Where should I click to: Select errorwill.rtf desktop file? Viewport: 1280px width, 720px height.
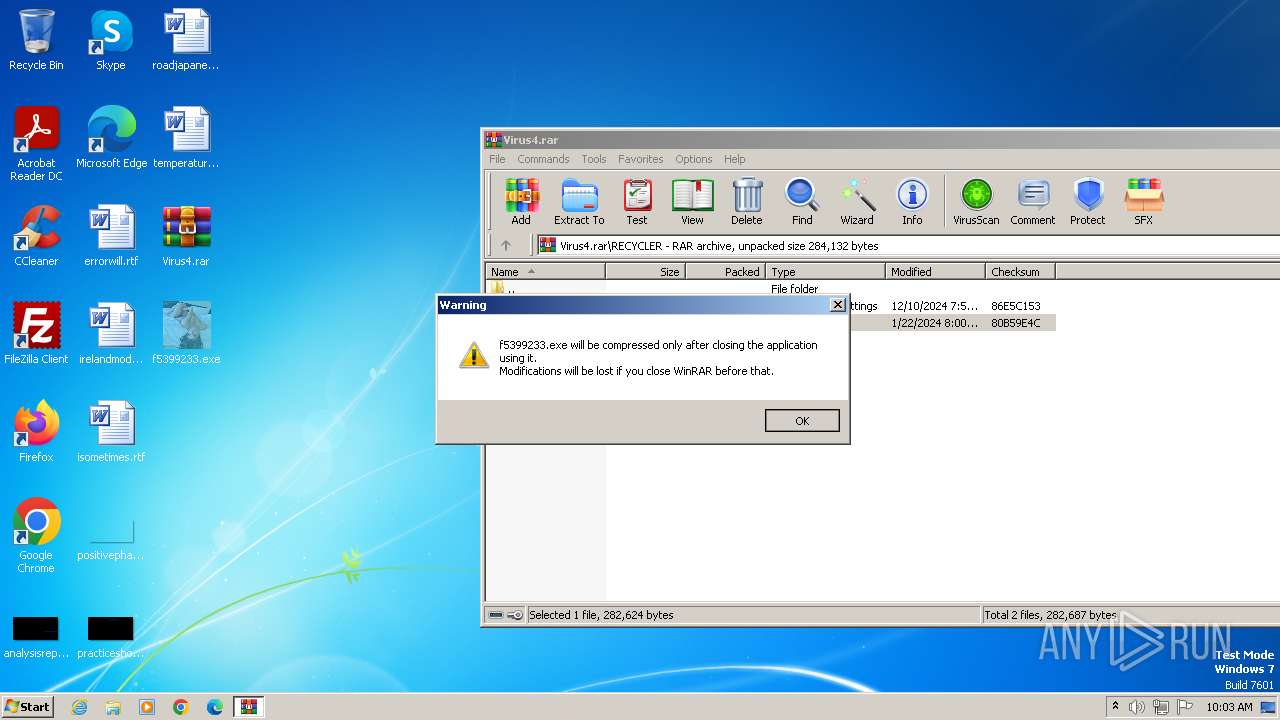coord(111,236)
